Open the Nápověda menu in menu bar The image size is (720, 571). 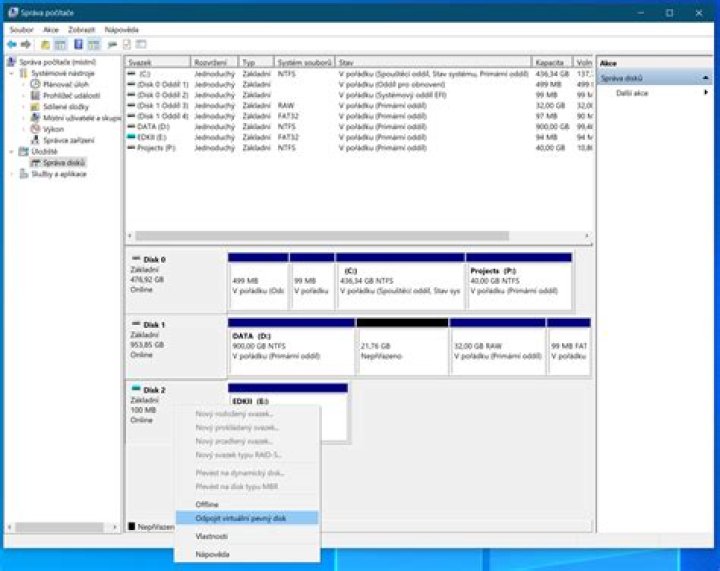tap(122, 30)
